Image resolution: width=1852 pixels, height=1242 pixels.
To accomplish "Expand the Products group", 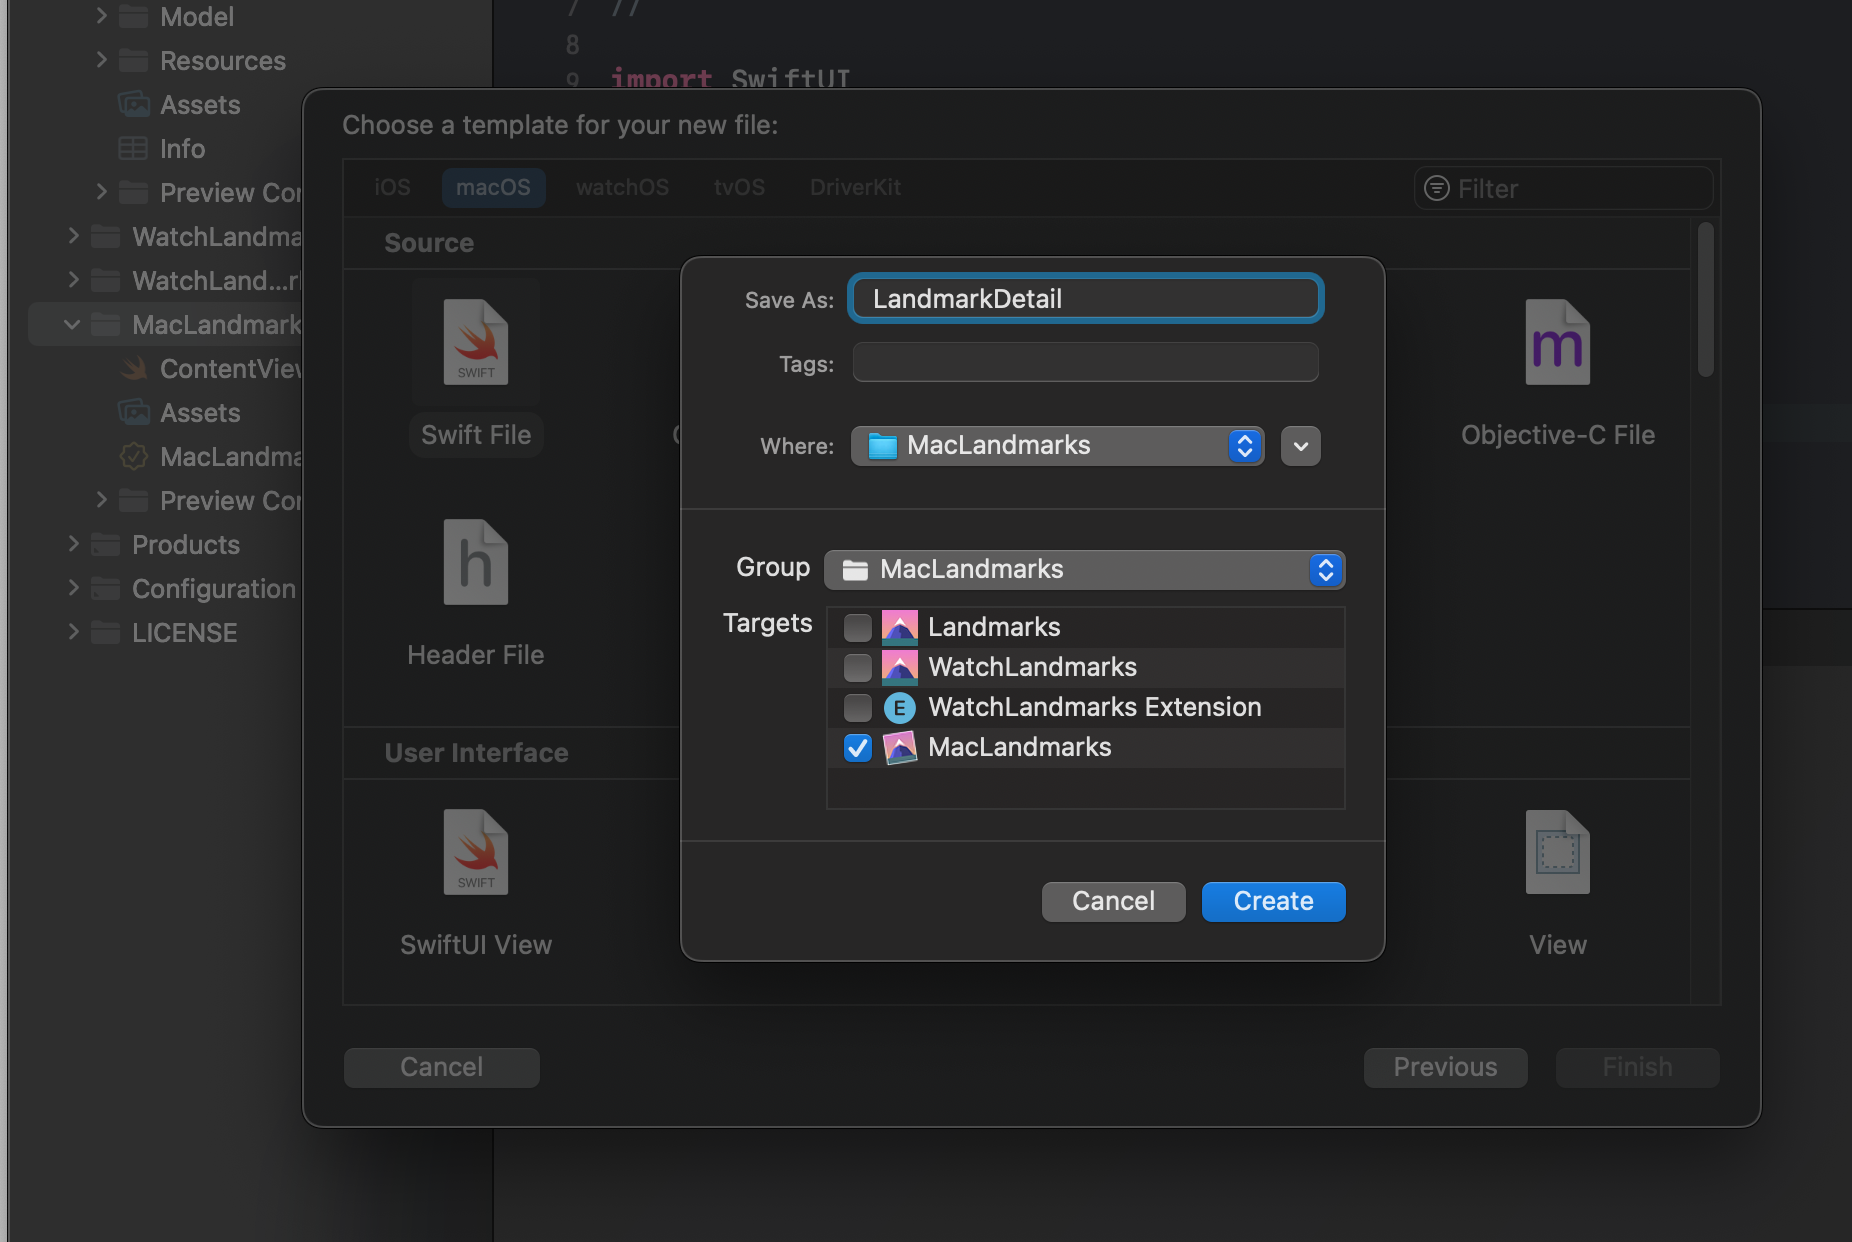I will [x=73, y=544].
